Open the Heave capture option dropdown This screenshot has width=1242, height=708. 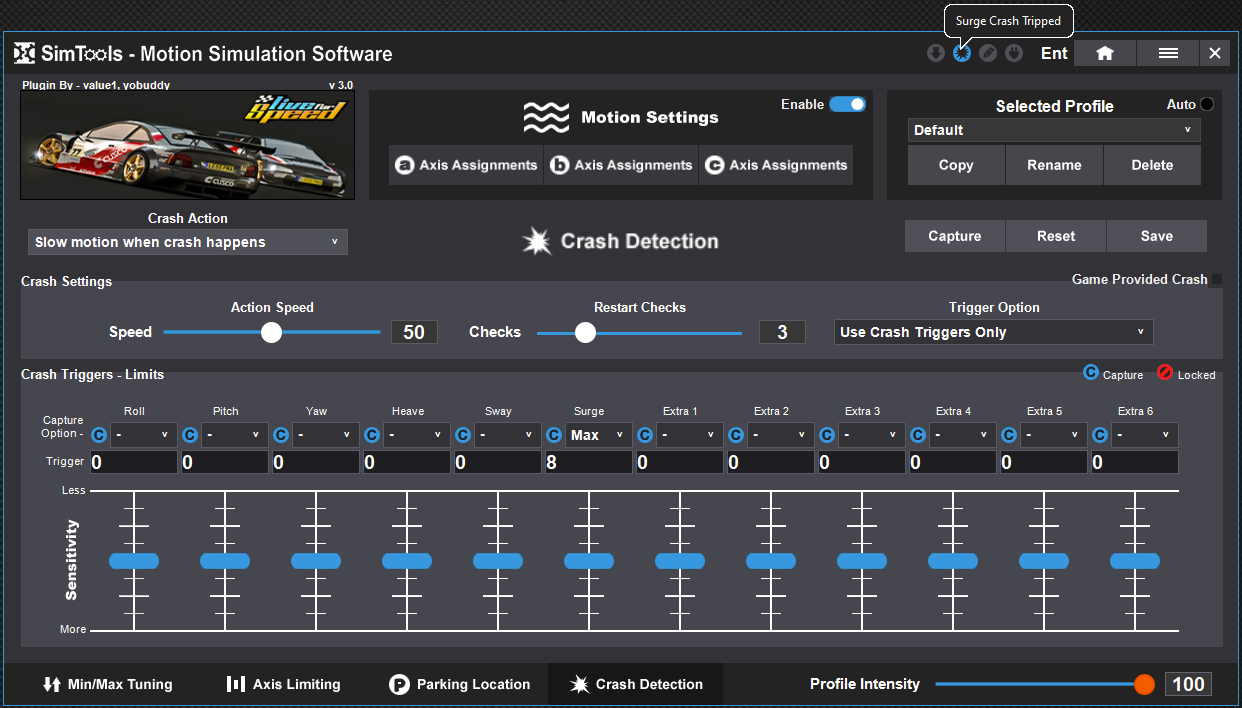pyautogui.click(x=417, y=435)
